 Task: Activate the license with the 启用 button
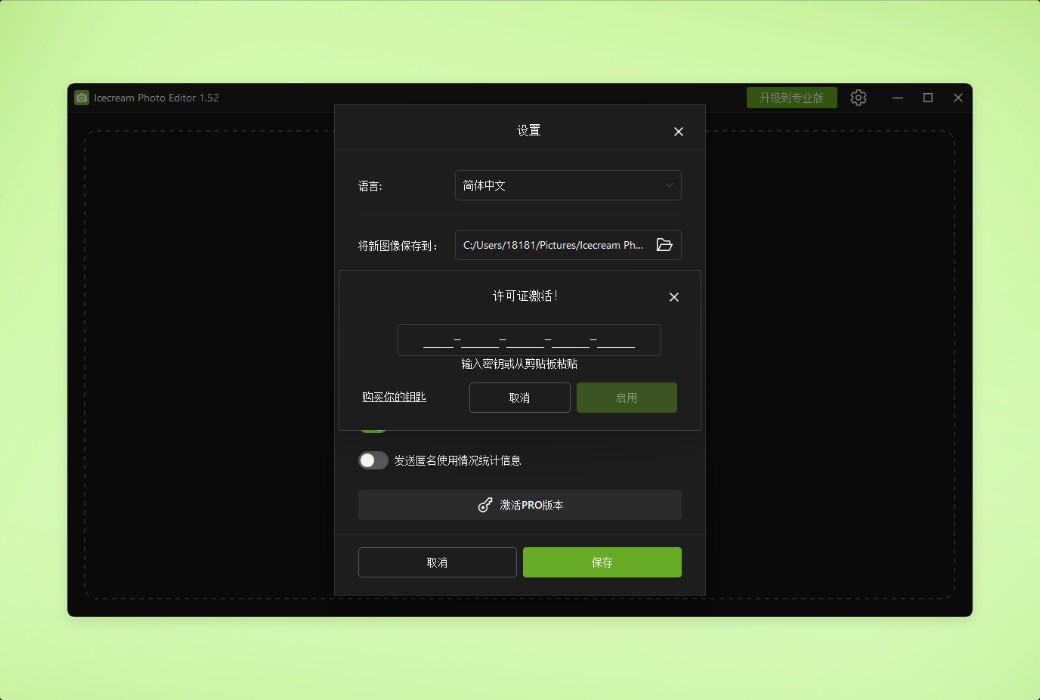point(627,397)
